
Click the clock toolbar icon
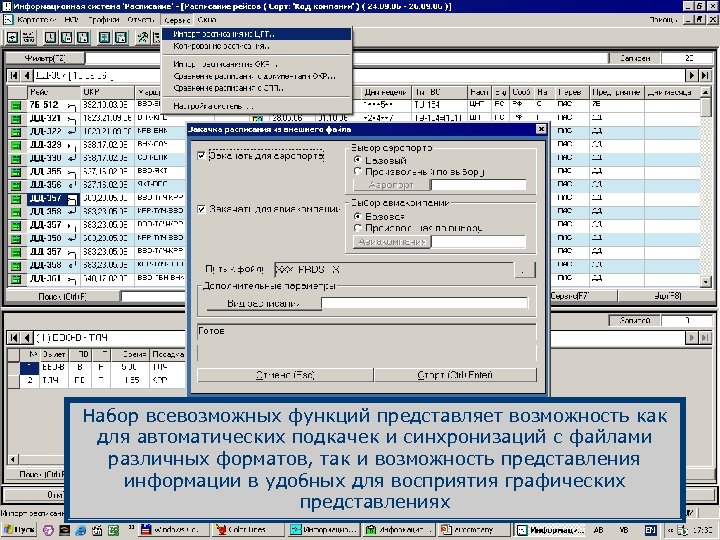pyautogui.click(x=51, y=37)
